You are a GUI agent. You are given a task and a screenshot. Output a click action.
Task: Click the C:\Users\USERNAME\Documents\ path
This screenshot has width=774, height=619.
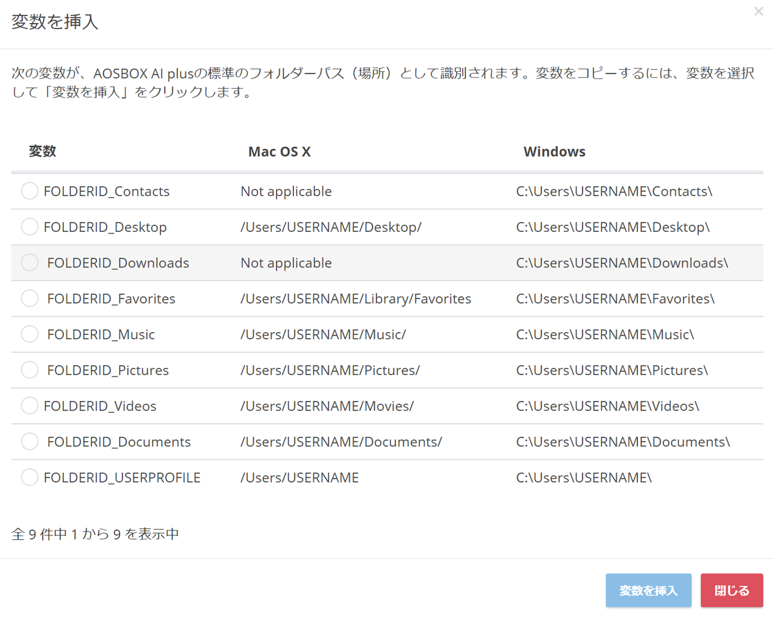pos(623,442)
